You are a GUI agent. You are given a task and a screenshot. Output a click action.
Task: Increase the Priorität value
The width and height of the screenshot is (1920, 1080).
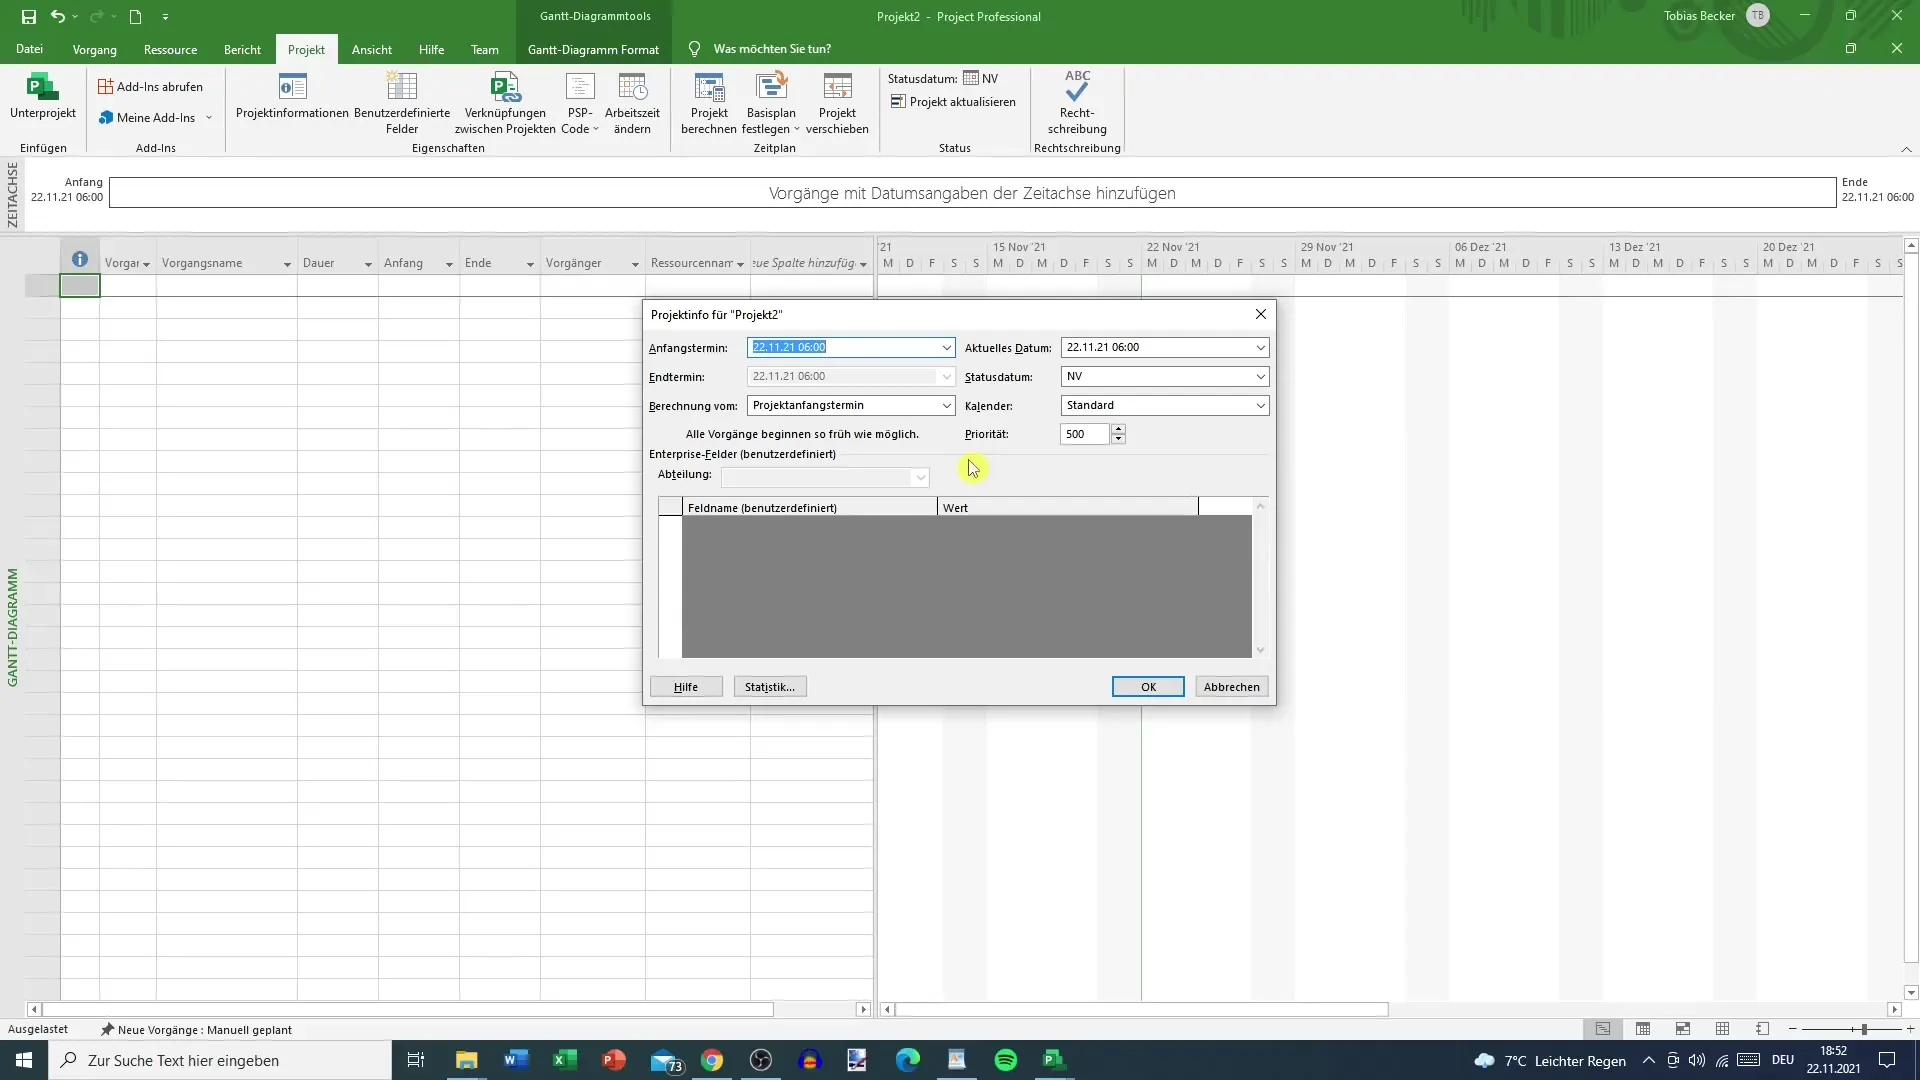tap(1118, 429)
